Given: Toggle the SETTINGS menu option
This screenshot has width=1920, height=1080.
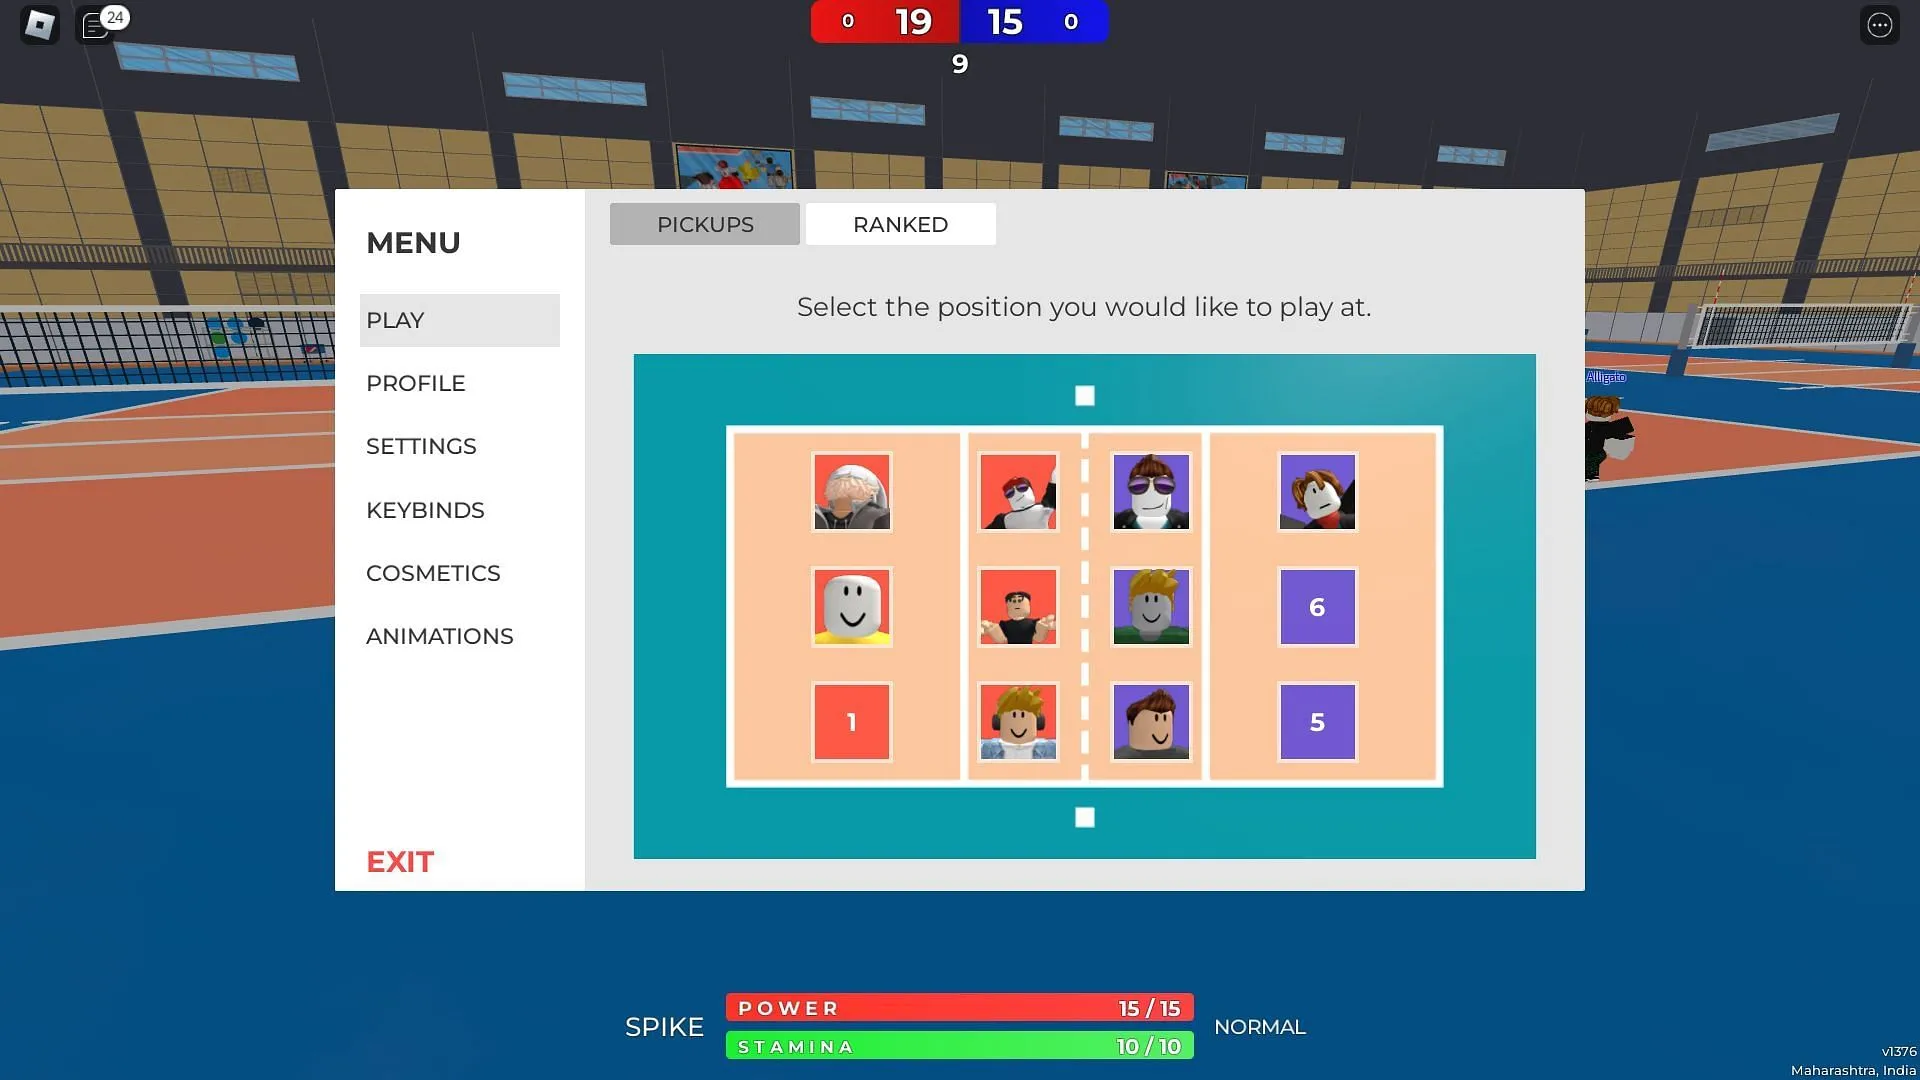Looking at the screenshot, I should tap(421, 446).
